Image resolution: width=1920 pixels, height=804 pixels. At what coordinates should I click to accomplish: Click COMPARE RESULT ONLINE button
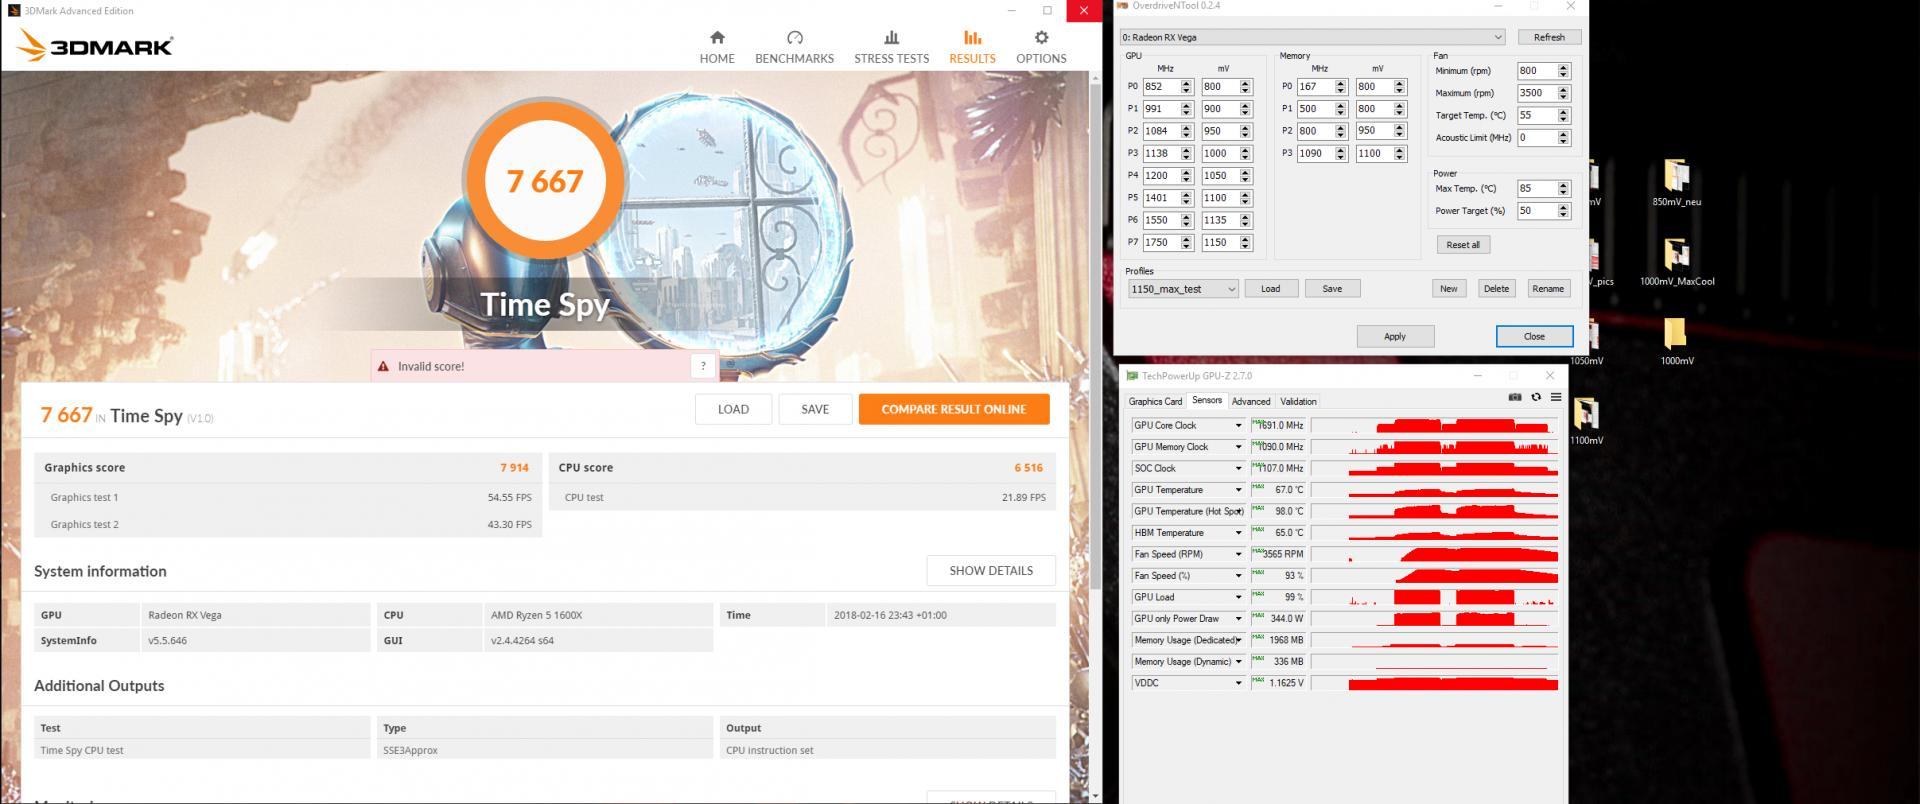coord(954,409)
